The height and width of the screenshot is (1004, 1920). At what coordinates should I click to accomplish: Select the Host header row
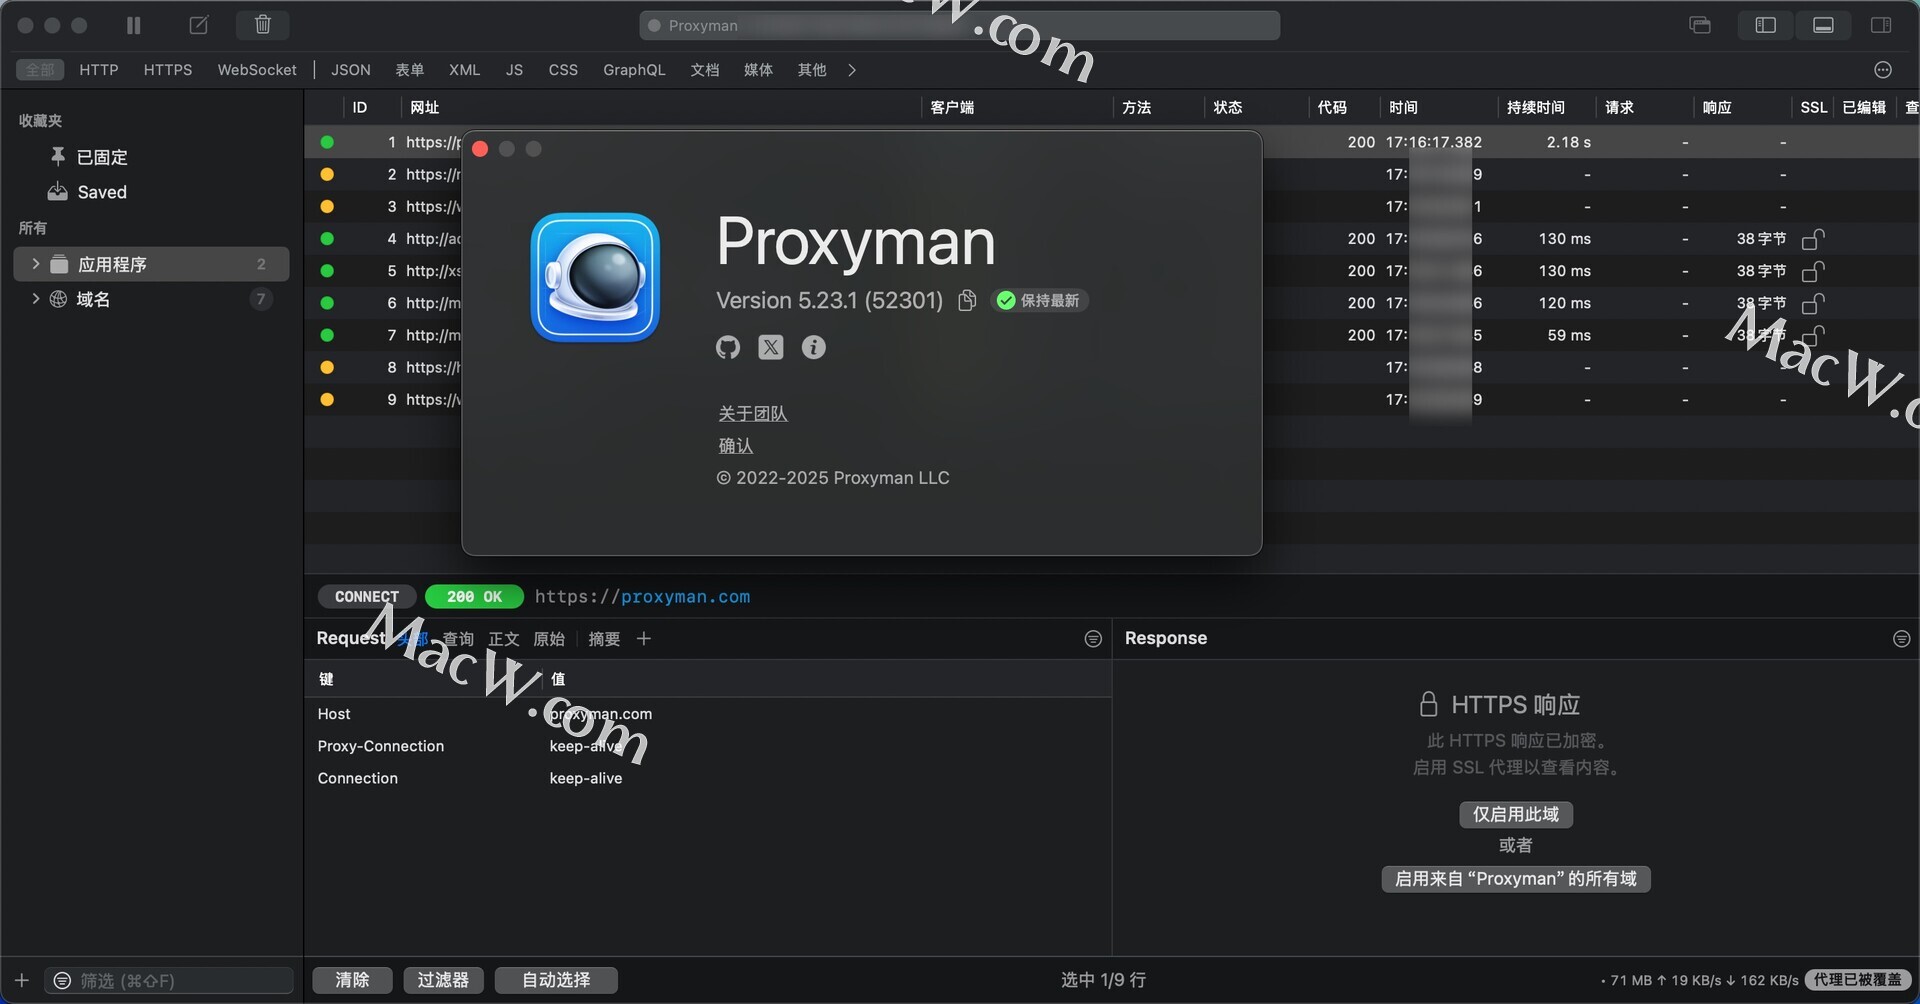(708, 714)
